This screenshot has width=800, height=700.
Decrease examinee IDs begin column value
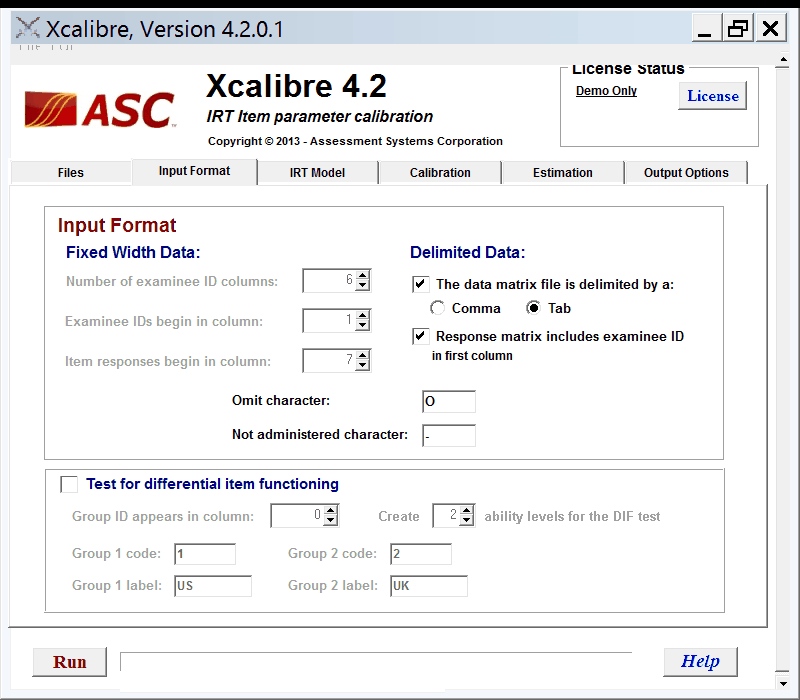coord(362,326)
